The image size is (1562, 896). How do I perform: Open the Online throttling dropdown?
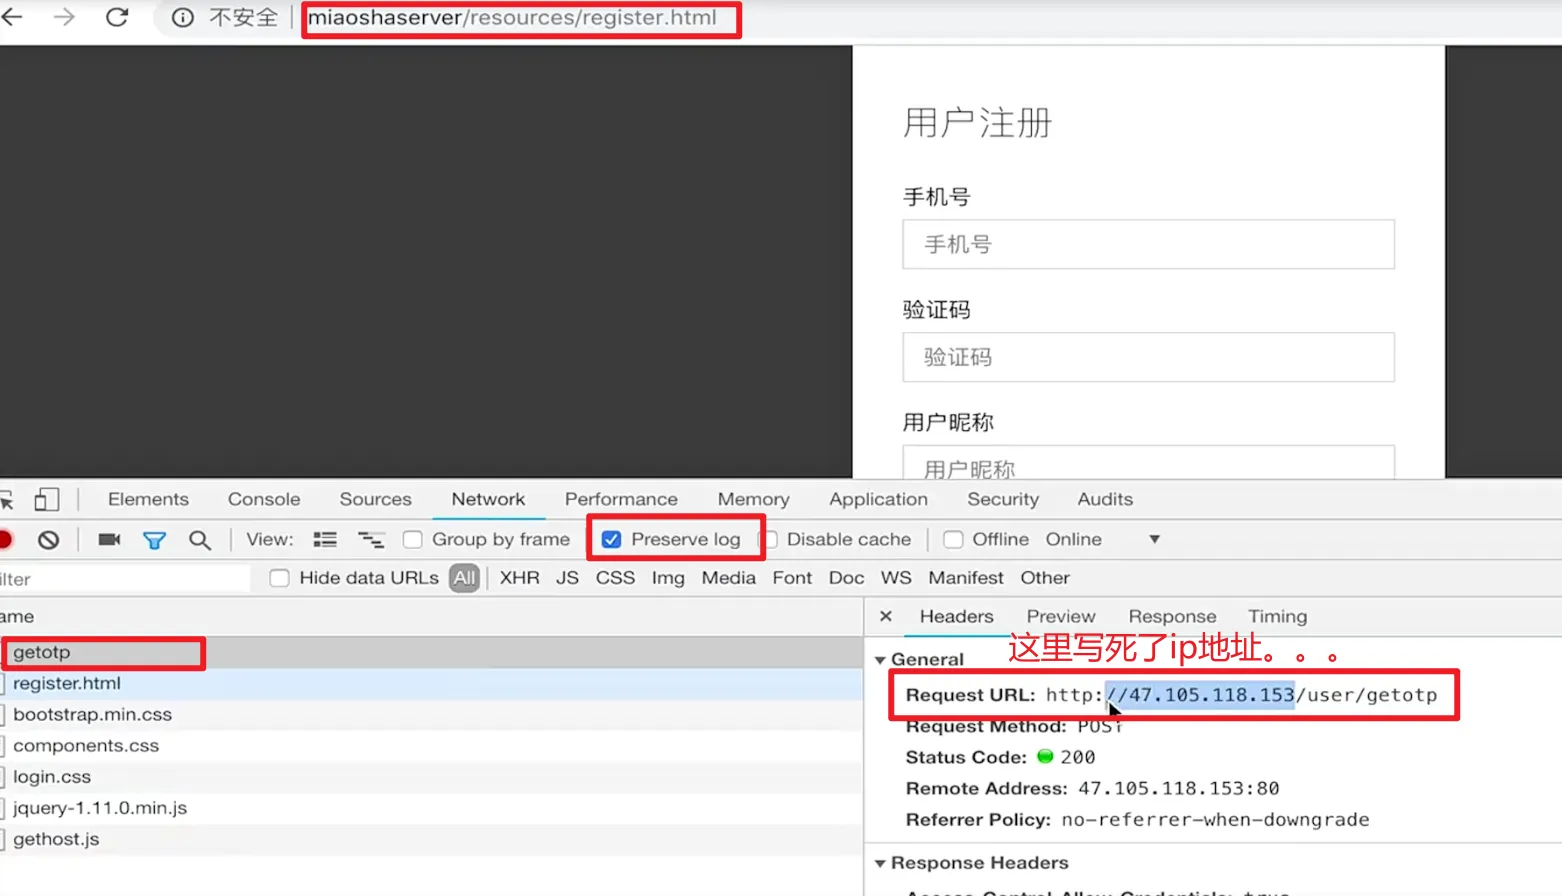coord(1103,540)
